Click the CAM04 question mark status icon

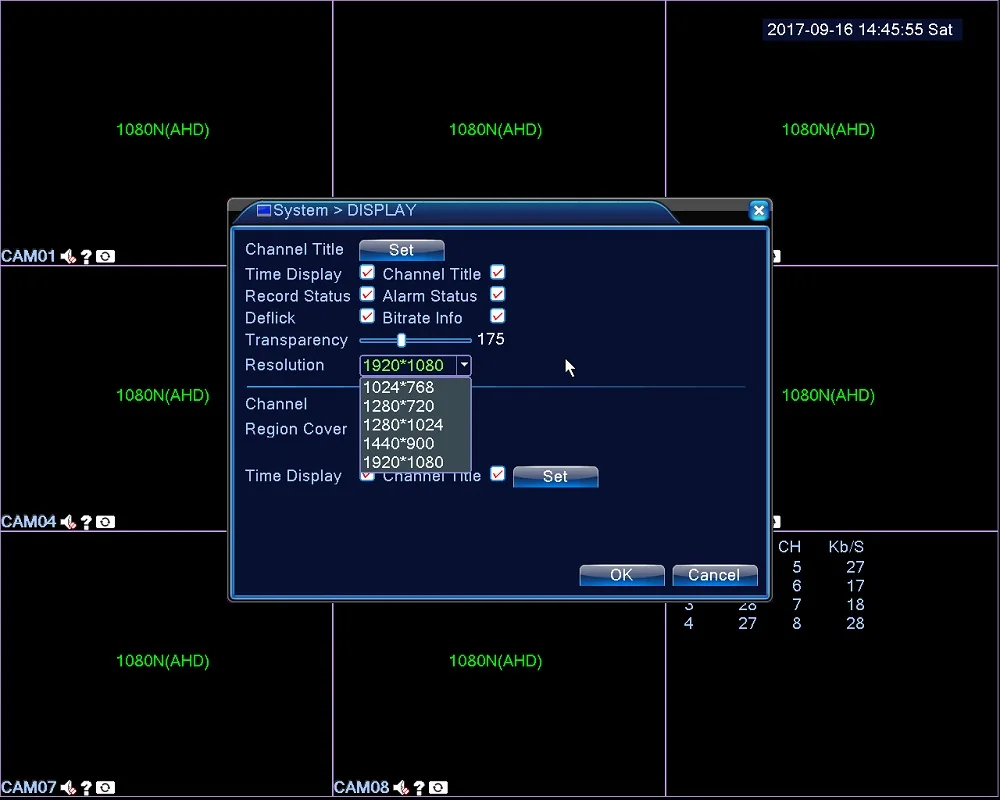pyautogui.click(x=87, y=522)
